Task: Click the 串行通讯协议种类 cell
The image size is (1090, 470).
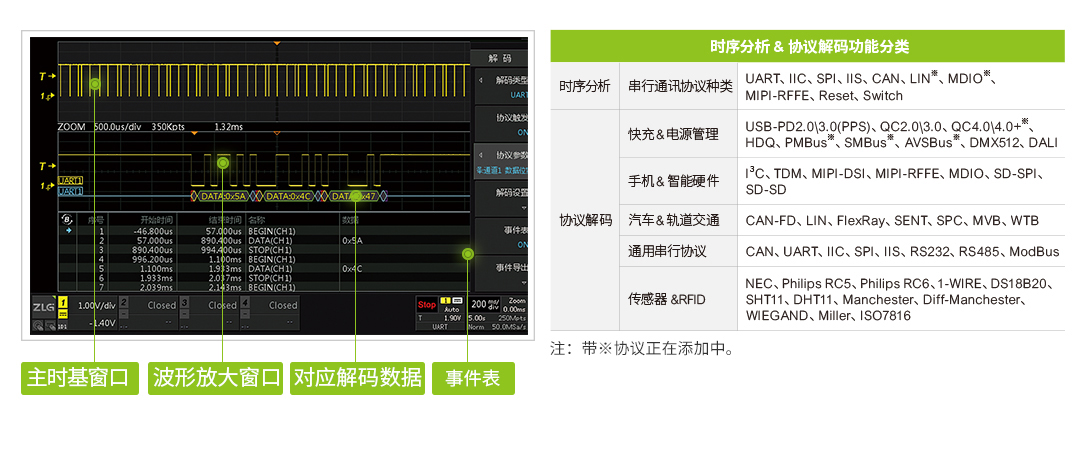Action: 680,86
